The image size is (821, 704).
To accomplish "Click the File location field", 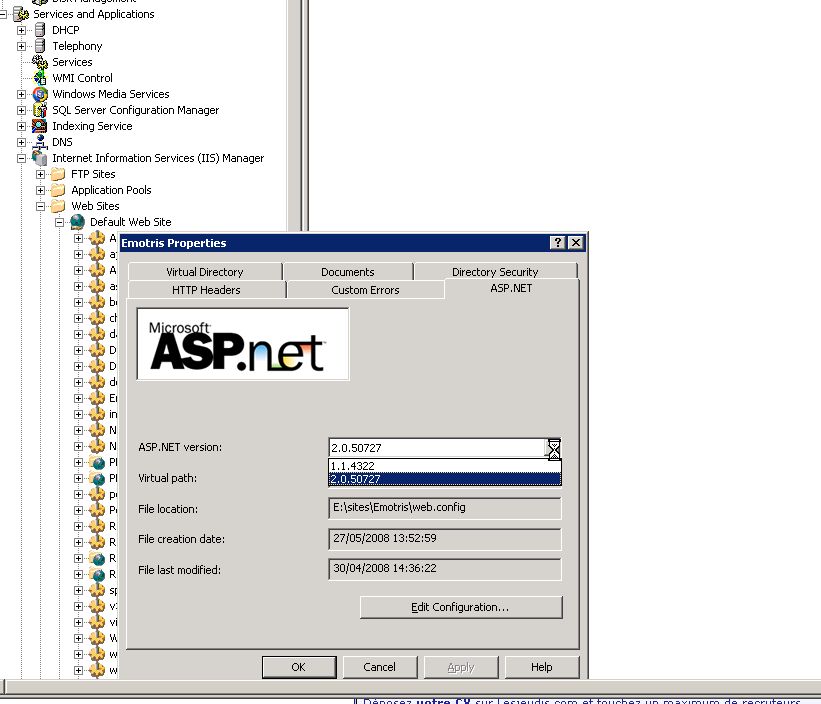I will 445,508.
